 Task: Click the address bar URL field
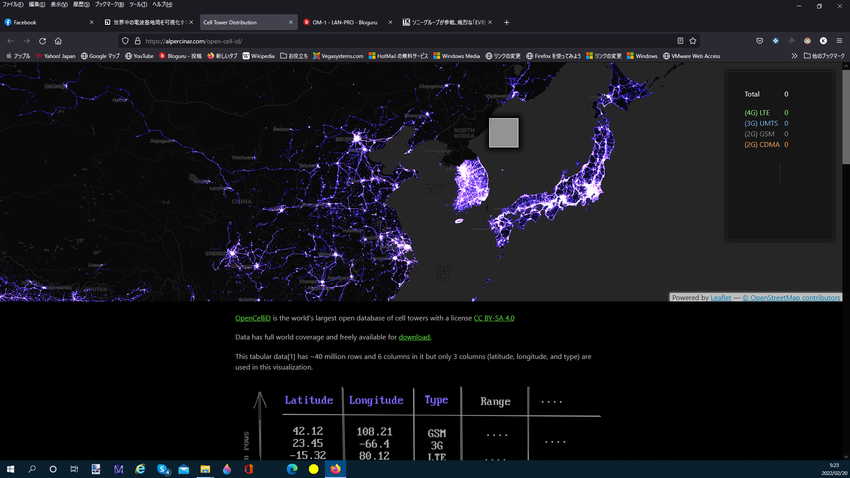coord(407,41)
